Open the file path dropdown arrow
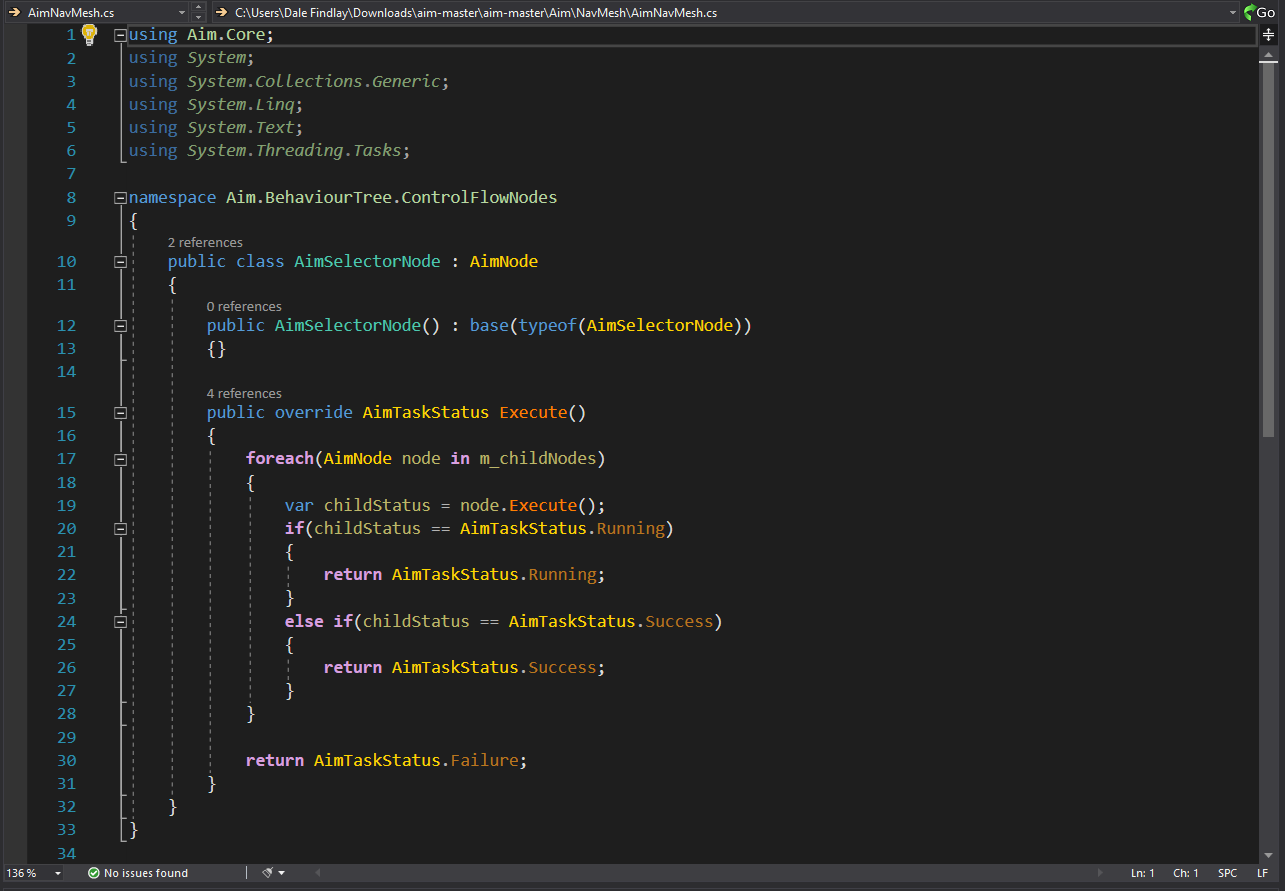1285x891 pixels. [1233, 12]
